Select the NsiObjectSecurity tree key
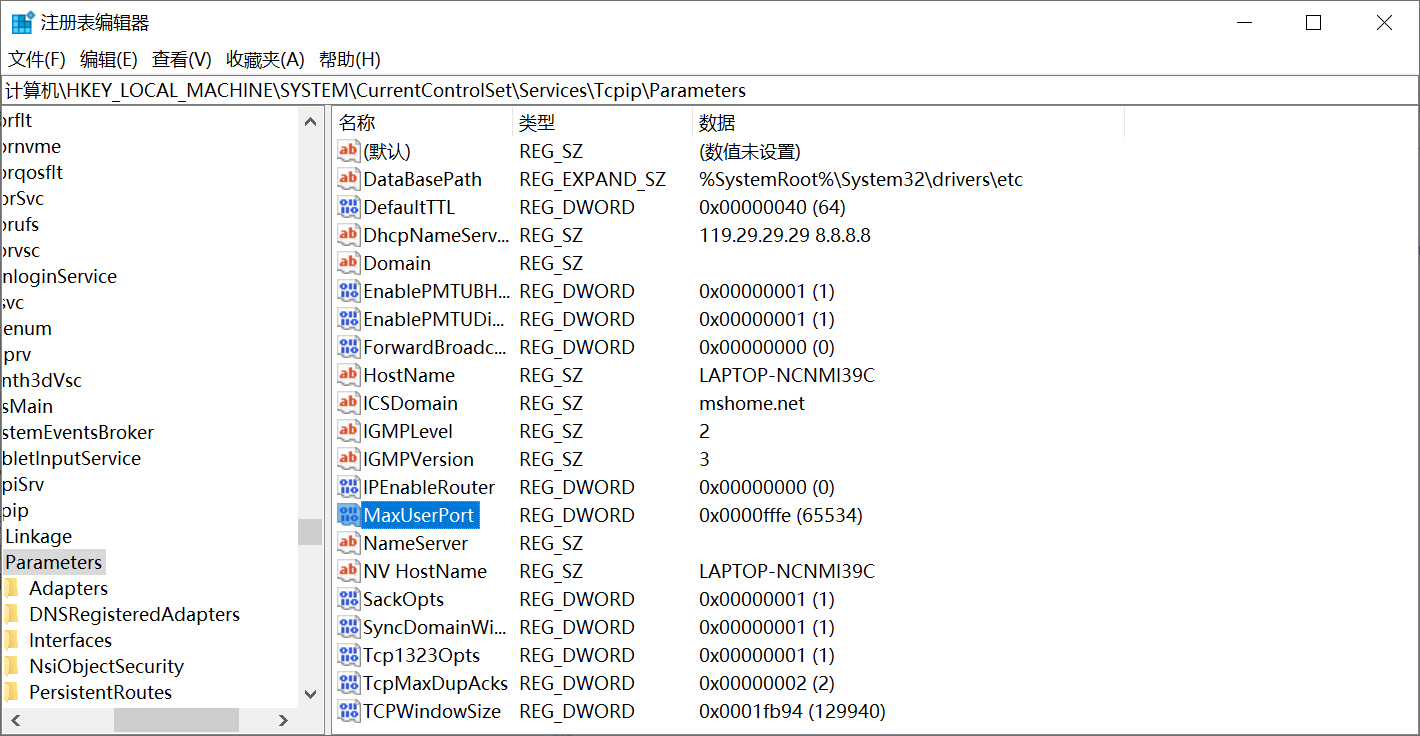 click(106, 666)
